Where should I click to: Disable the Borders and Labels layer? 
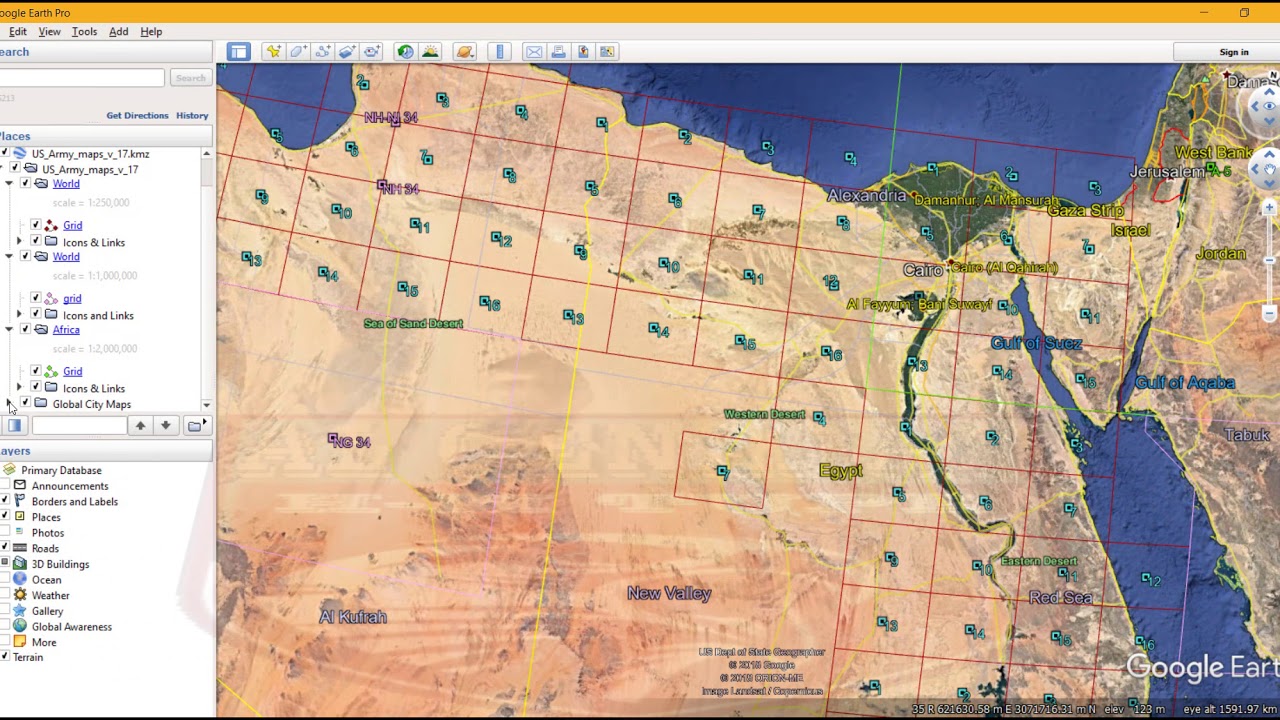click(4, 501)
